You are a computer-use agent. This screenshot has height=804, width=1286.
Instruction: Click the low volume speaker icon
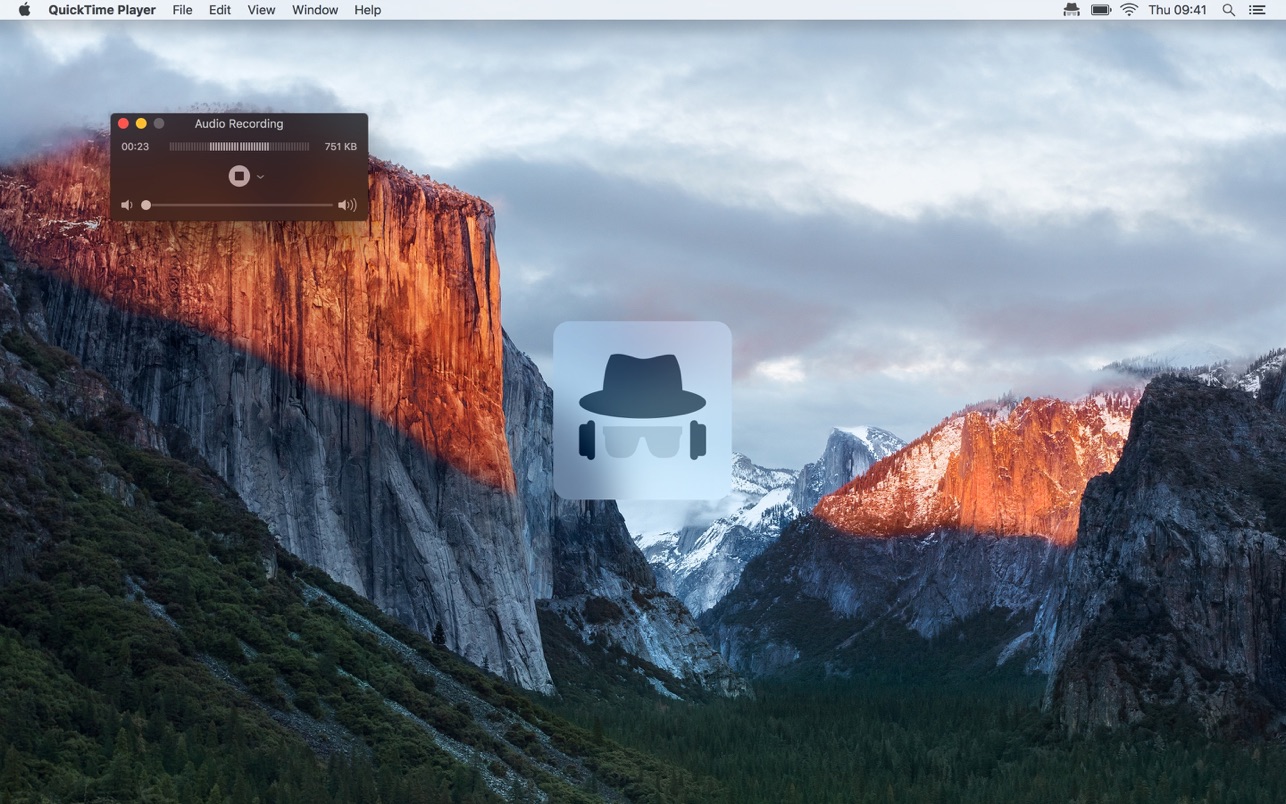click(x=127, y=205)
